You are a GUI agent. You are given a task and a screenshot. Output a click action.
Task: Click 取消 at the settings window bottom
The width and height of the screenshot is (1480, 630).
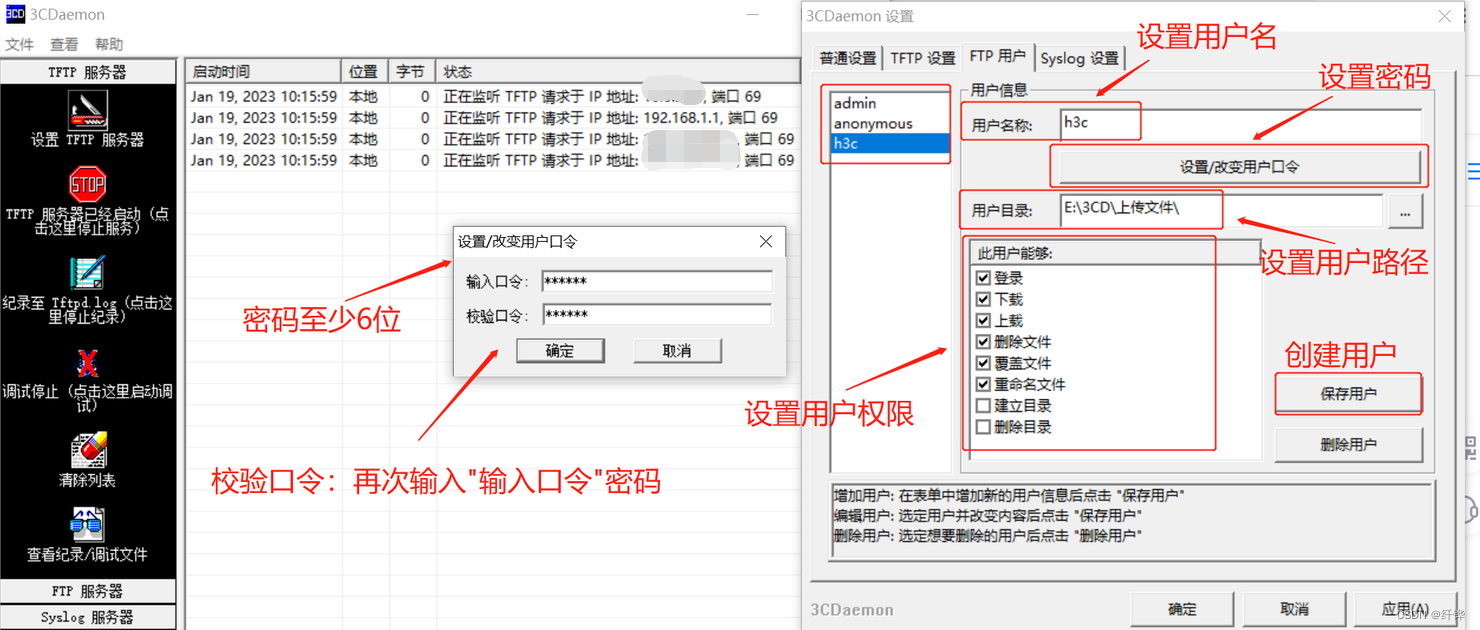1294,609
